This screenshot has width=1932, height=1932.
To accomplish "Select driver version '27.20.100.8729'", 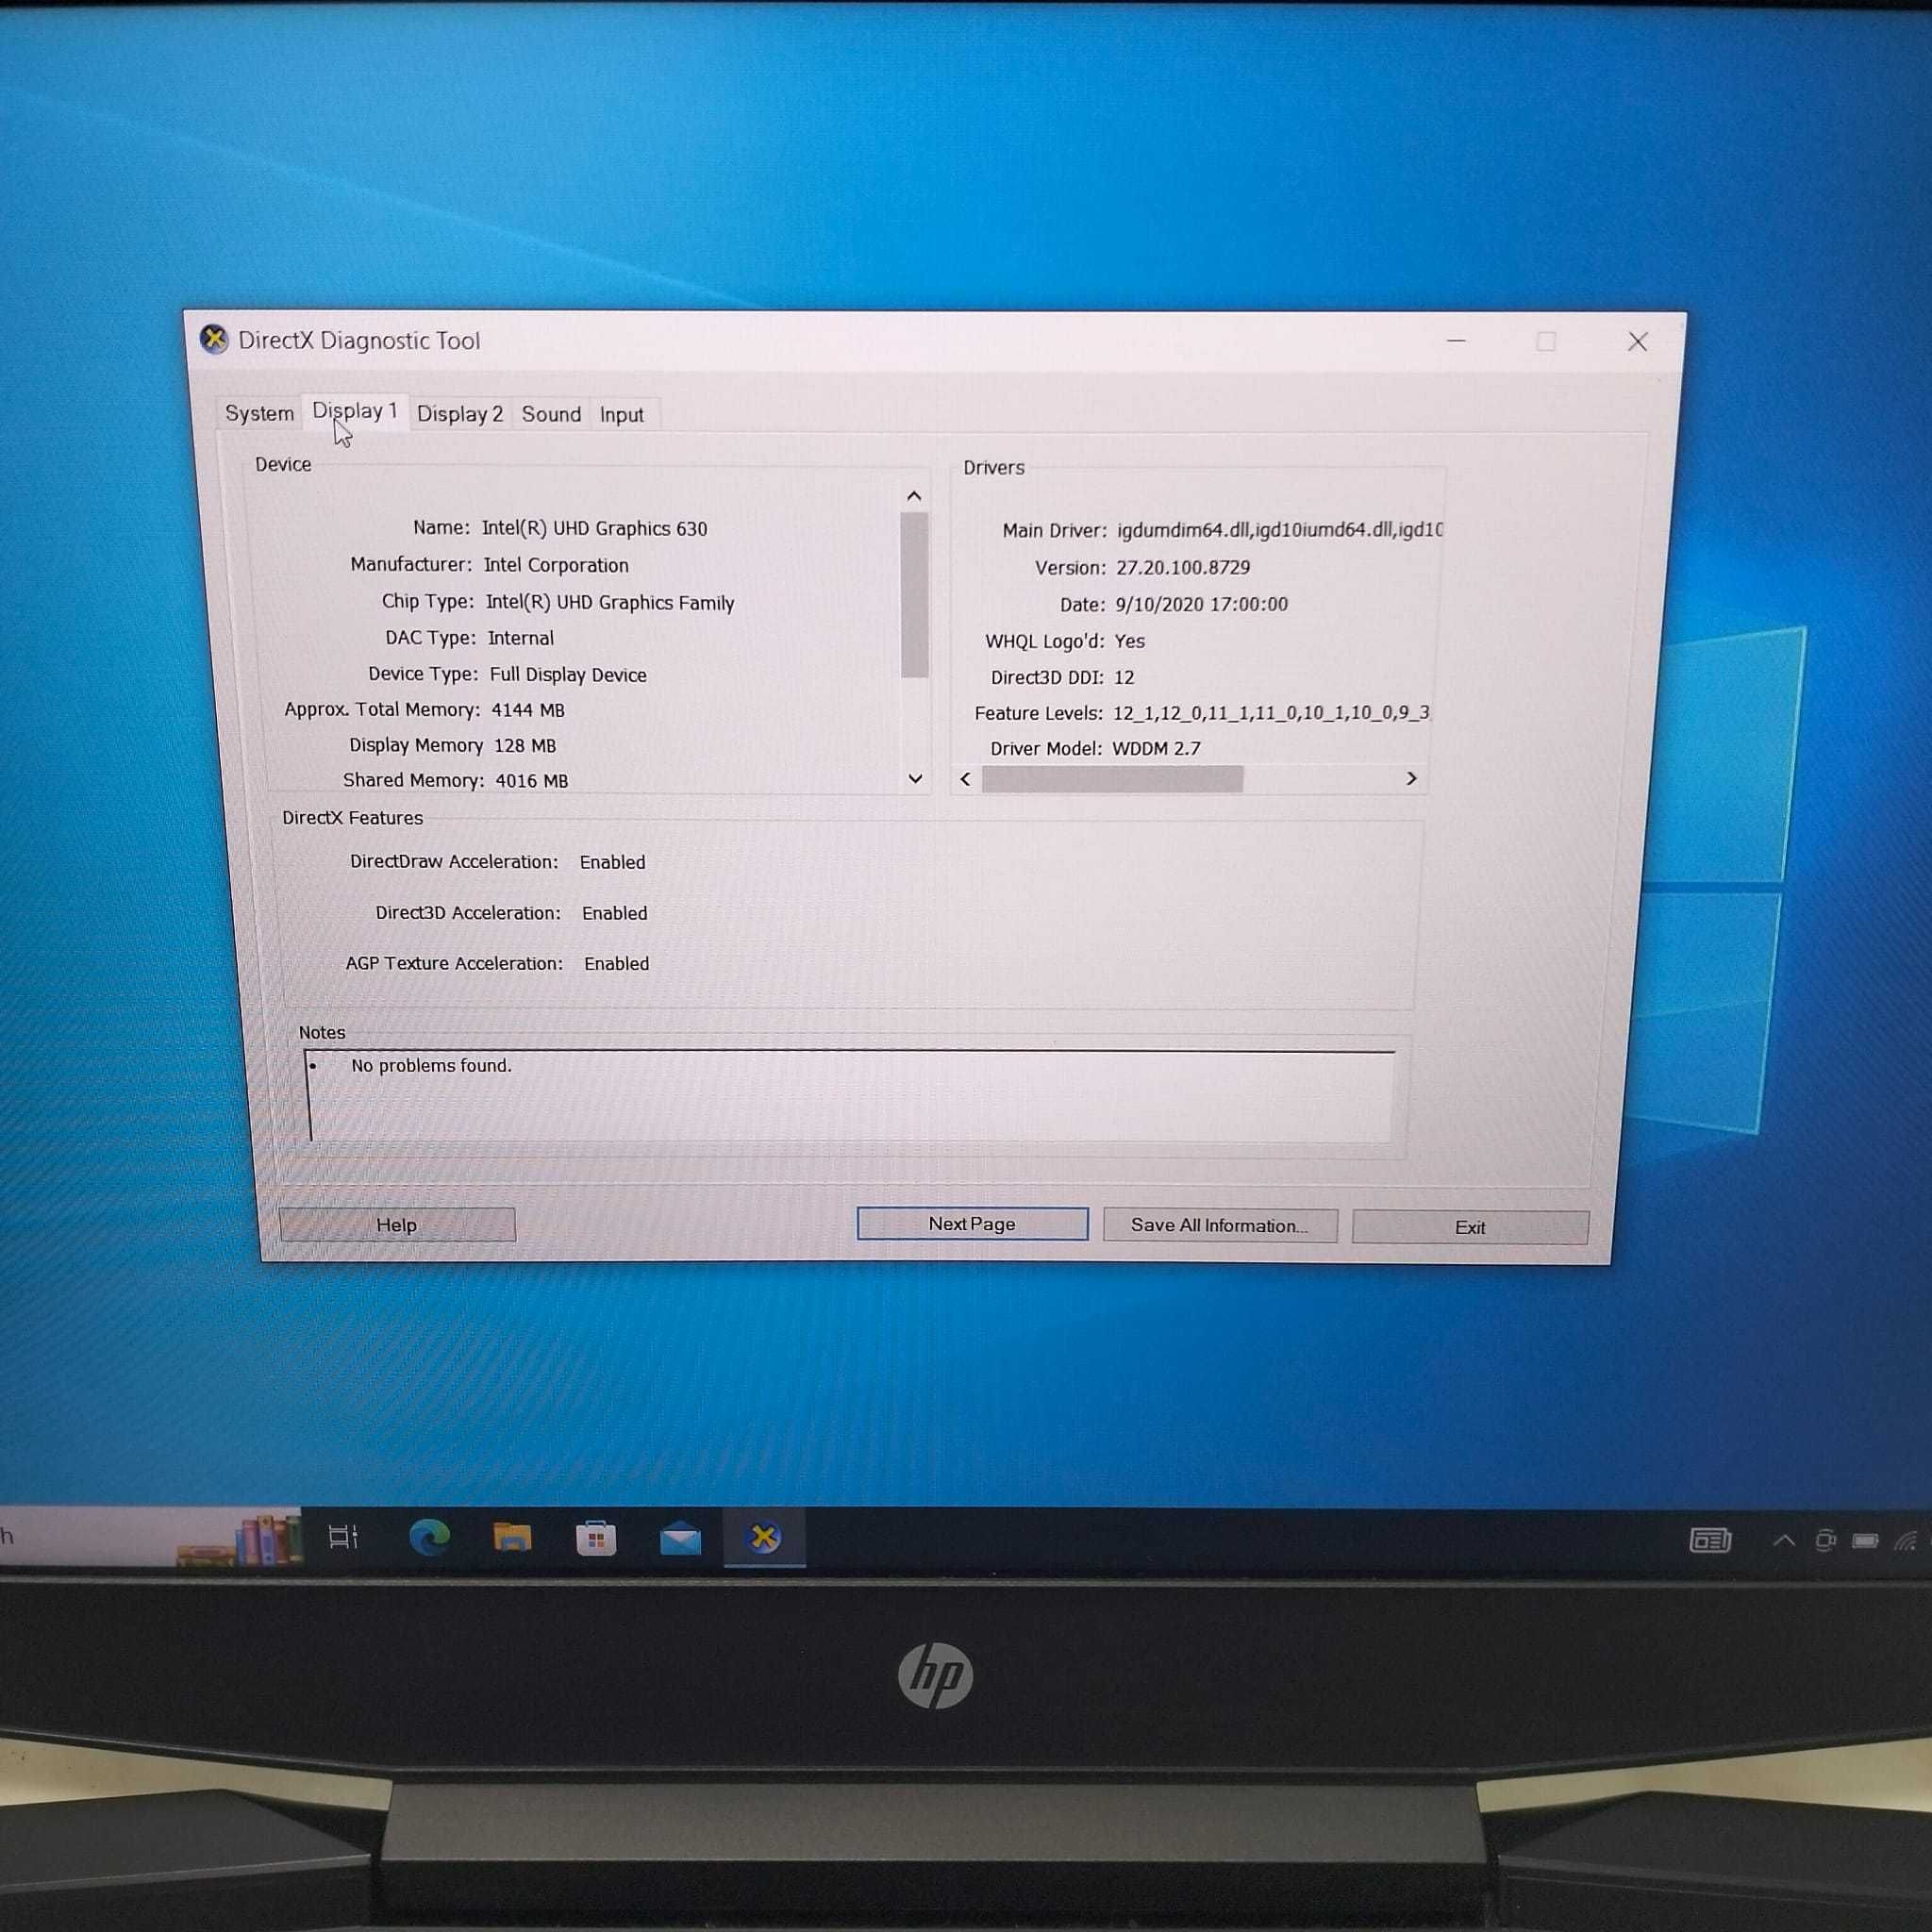I will click(x=1183, y=567).
